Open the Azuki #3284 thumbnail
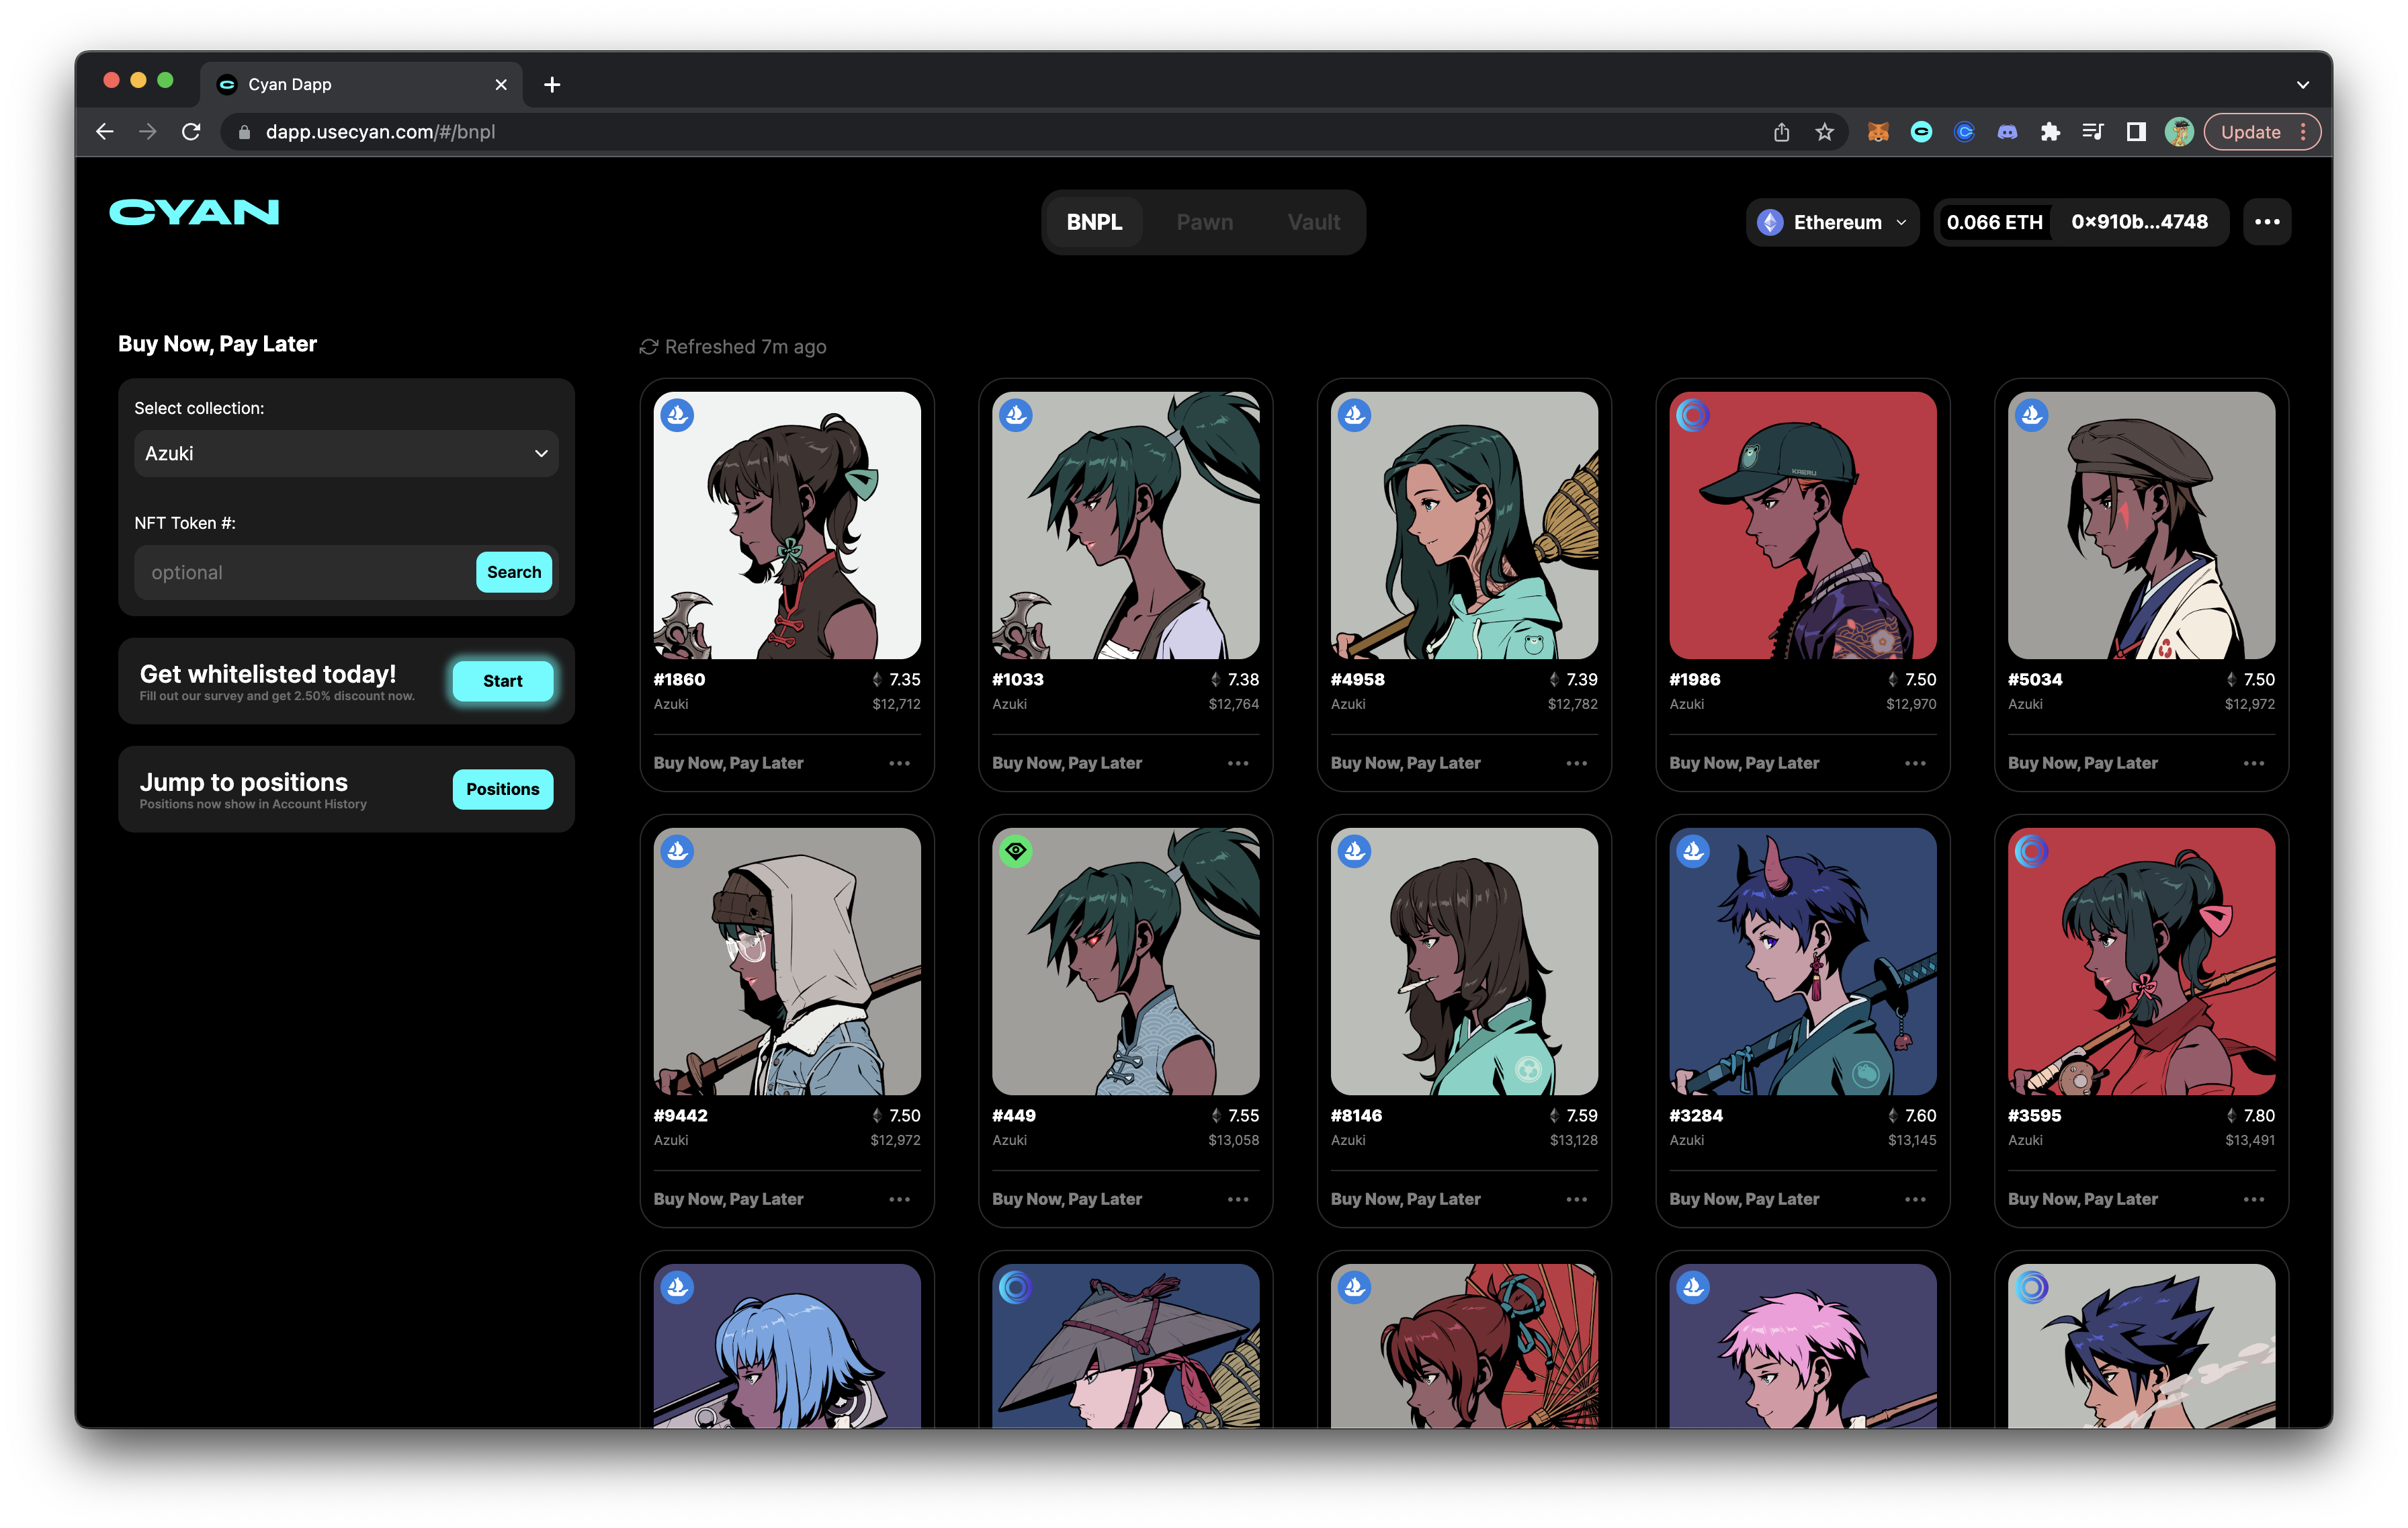 1802,961
